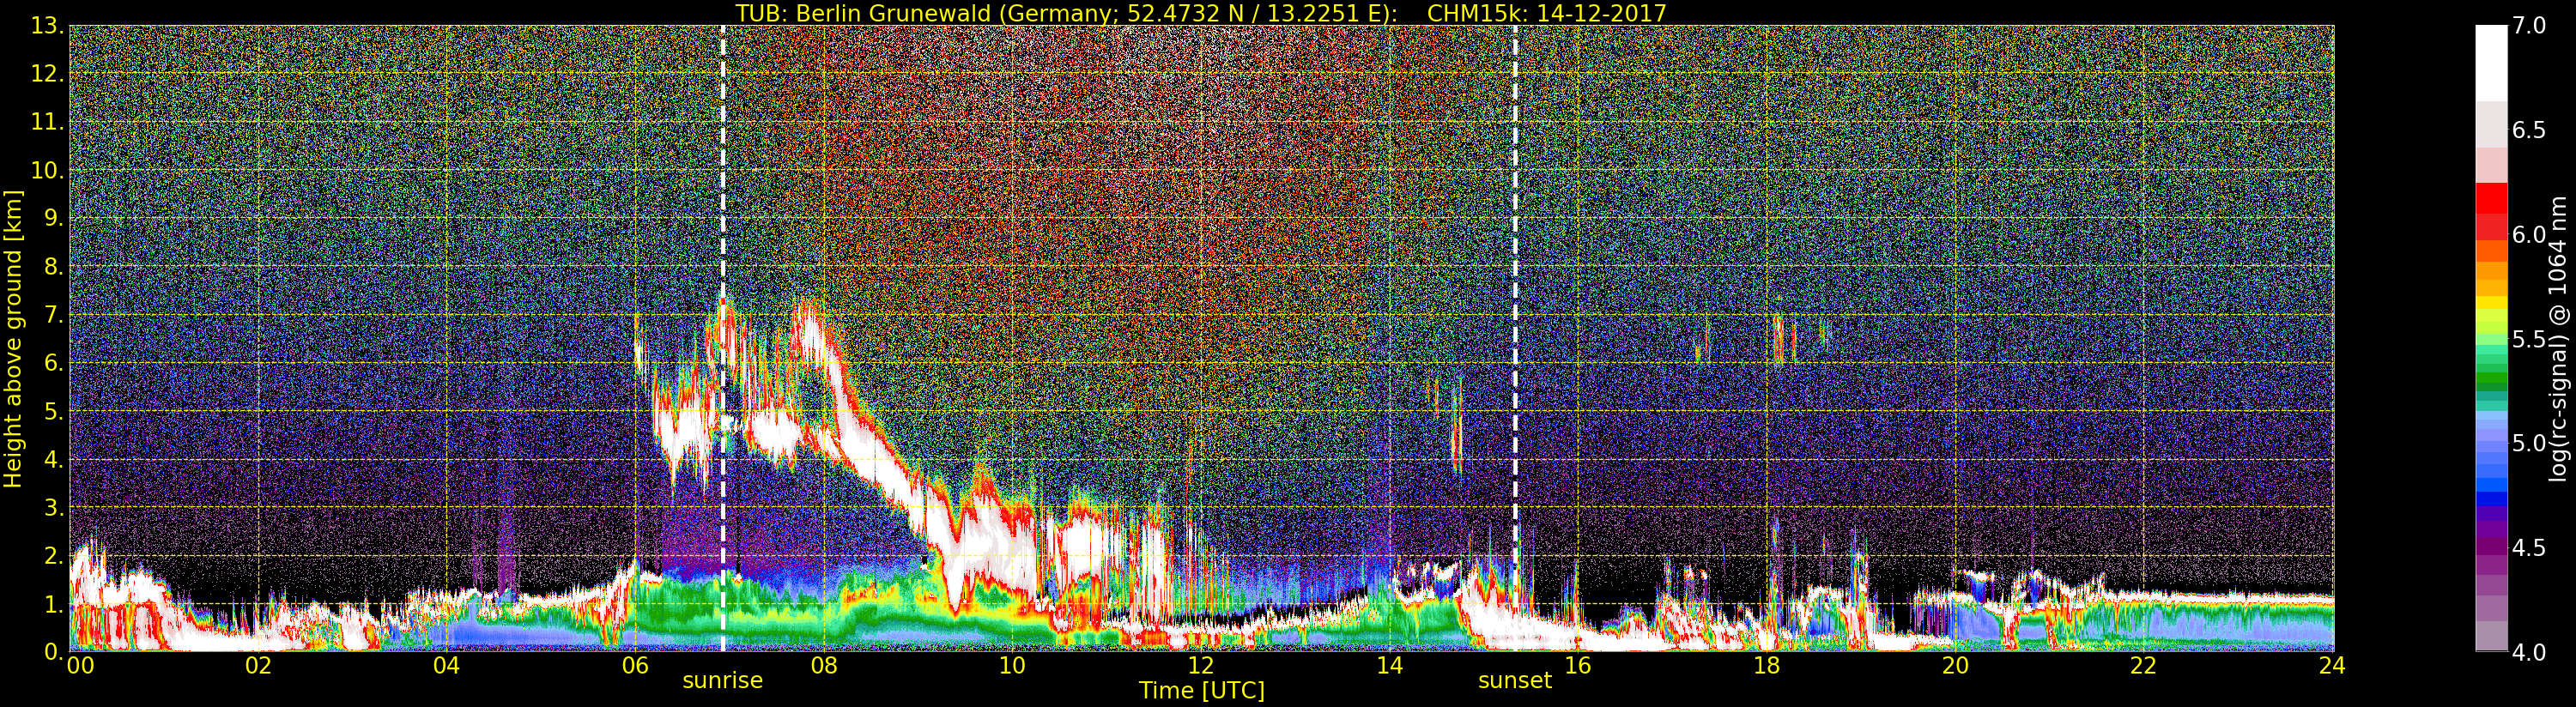Screen dimensions: 2576x707
Task: Click the 24 hour tick on the time axis
Action: click(2332, 666)
